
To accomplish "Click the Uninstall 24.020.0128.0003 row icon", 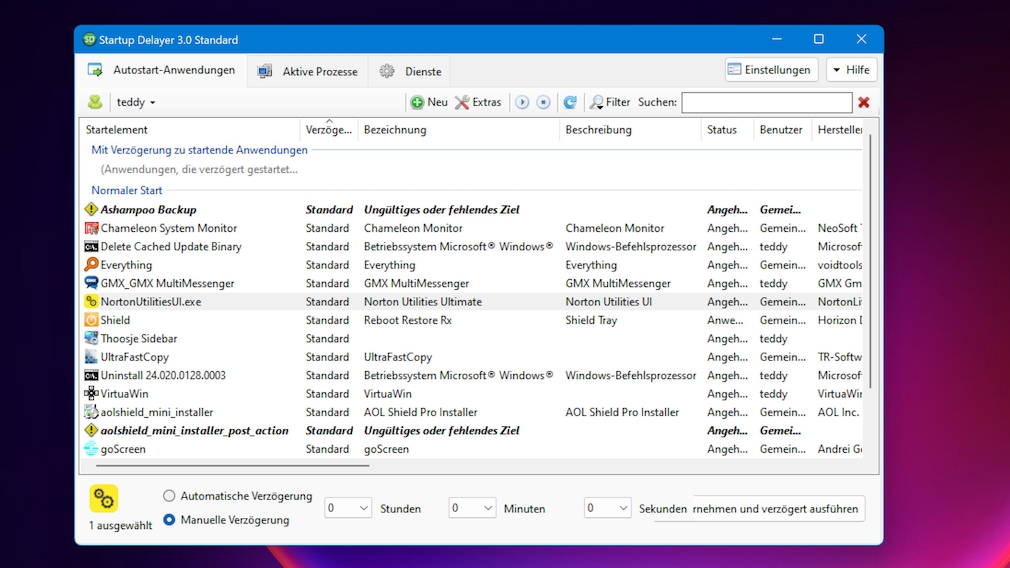I will (x=91, y=375).
